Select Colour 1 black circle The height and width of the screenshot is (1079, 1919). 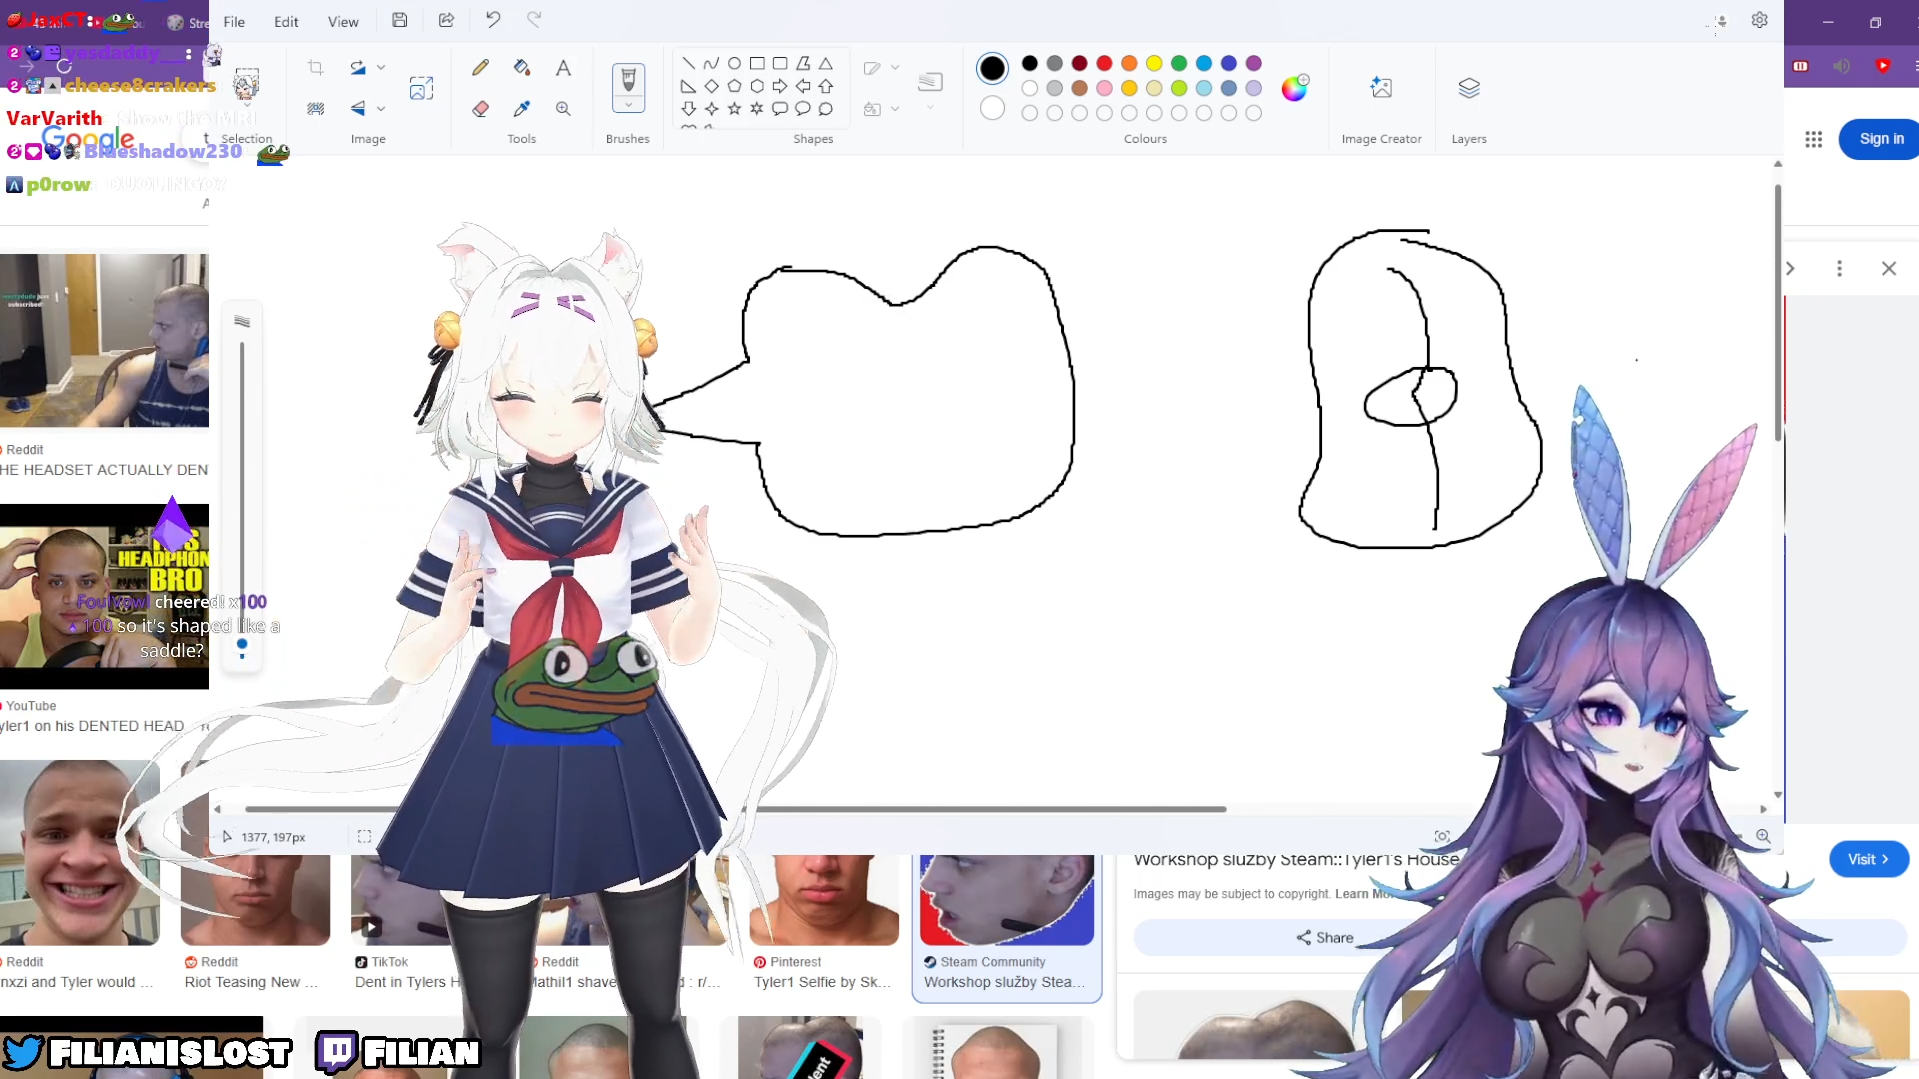pyautogui.click(x=992, y=68)
